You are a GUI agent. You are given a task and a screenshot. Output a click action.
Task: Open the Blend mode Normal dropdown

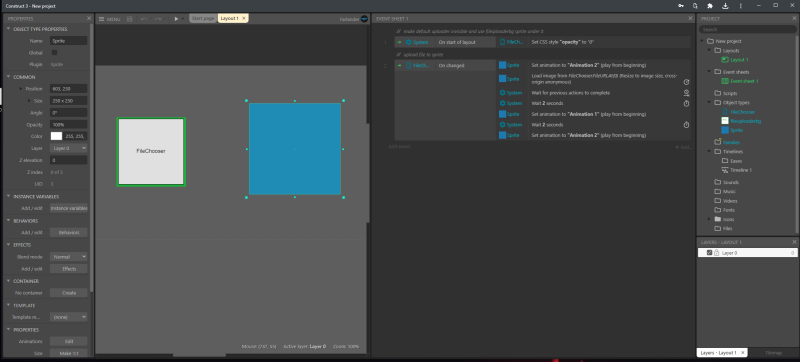point(68,257)
